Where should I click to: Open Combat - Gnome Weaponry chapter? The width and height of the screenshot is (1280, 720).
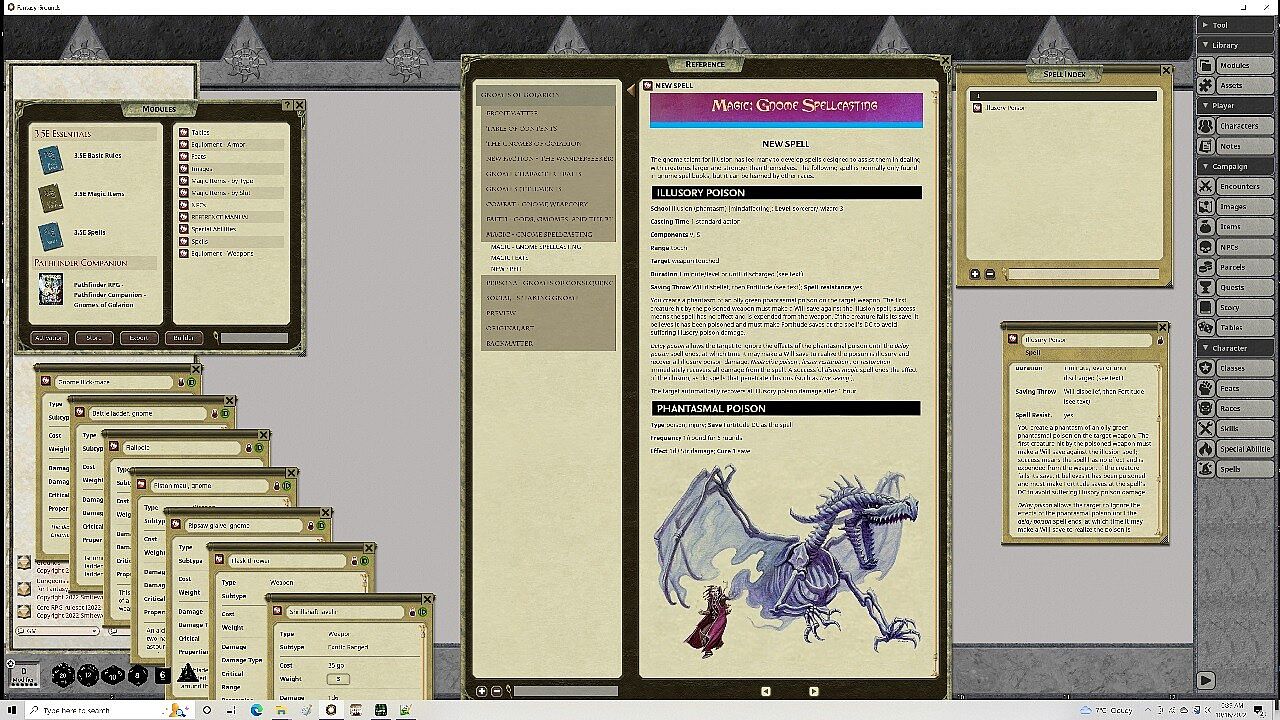tap(538, 203)
